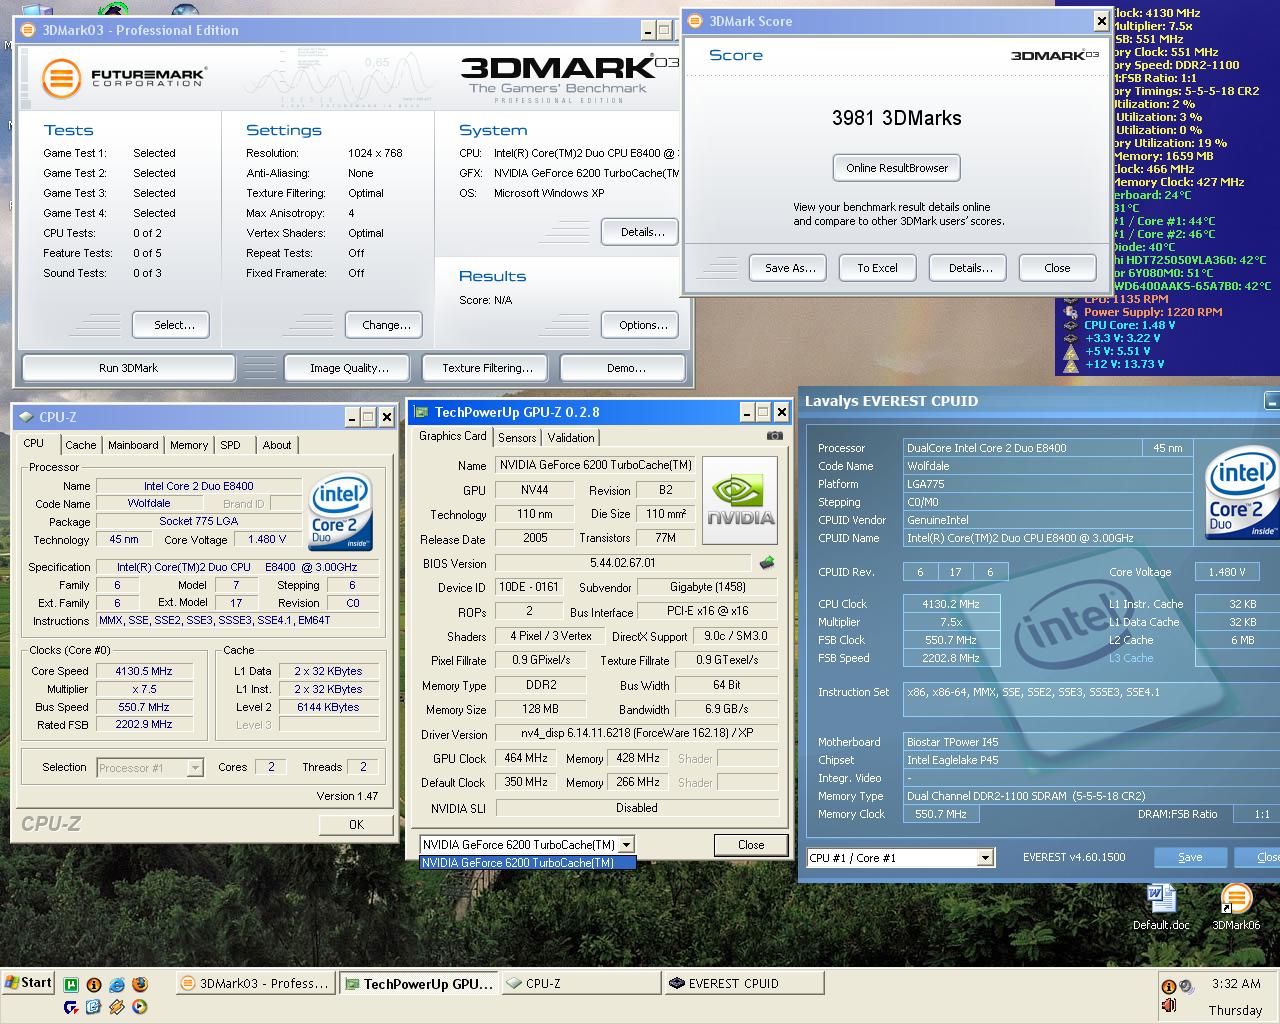Open the SPD tab in CPU-Z
Screen dimensions: 1280x1024
(231, 445)
